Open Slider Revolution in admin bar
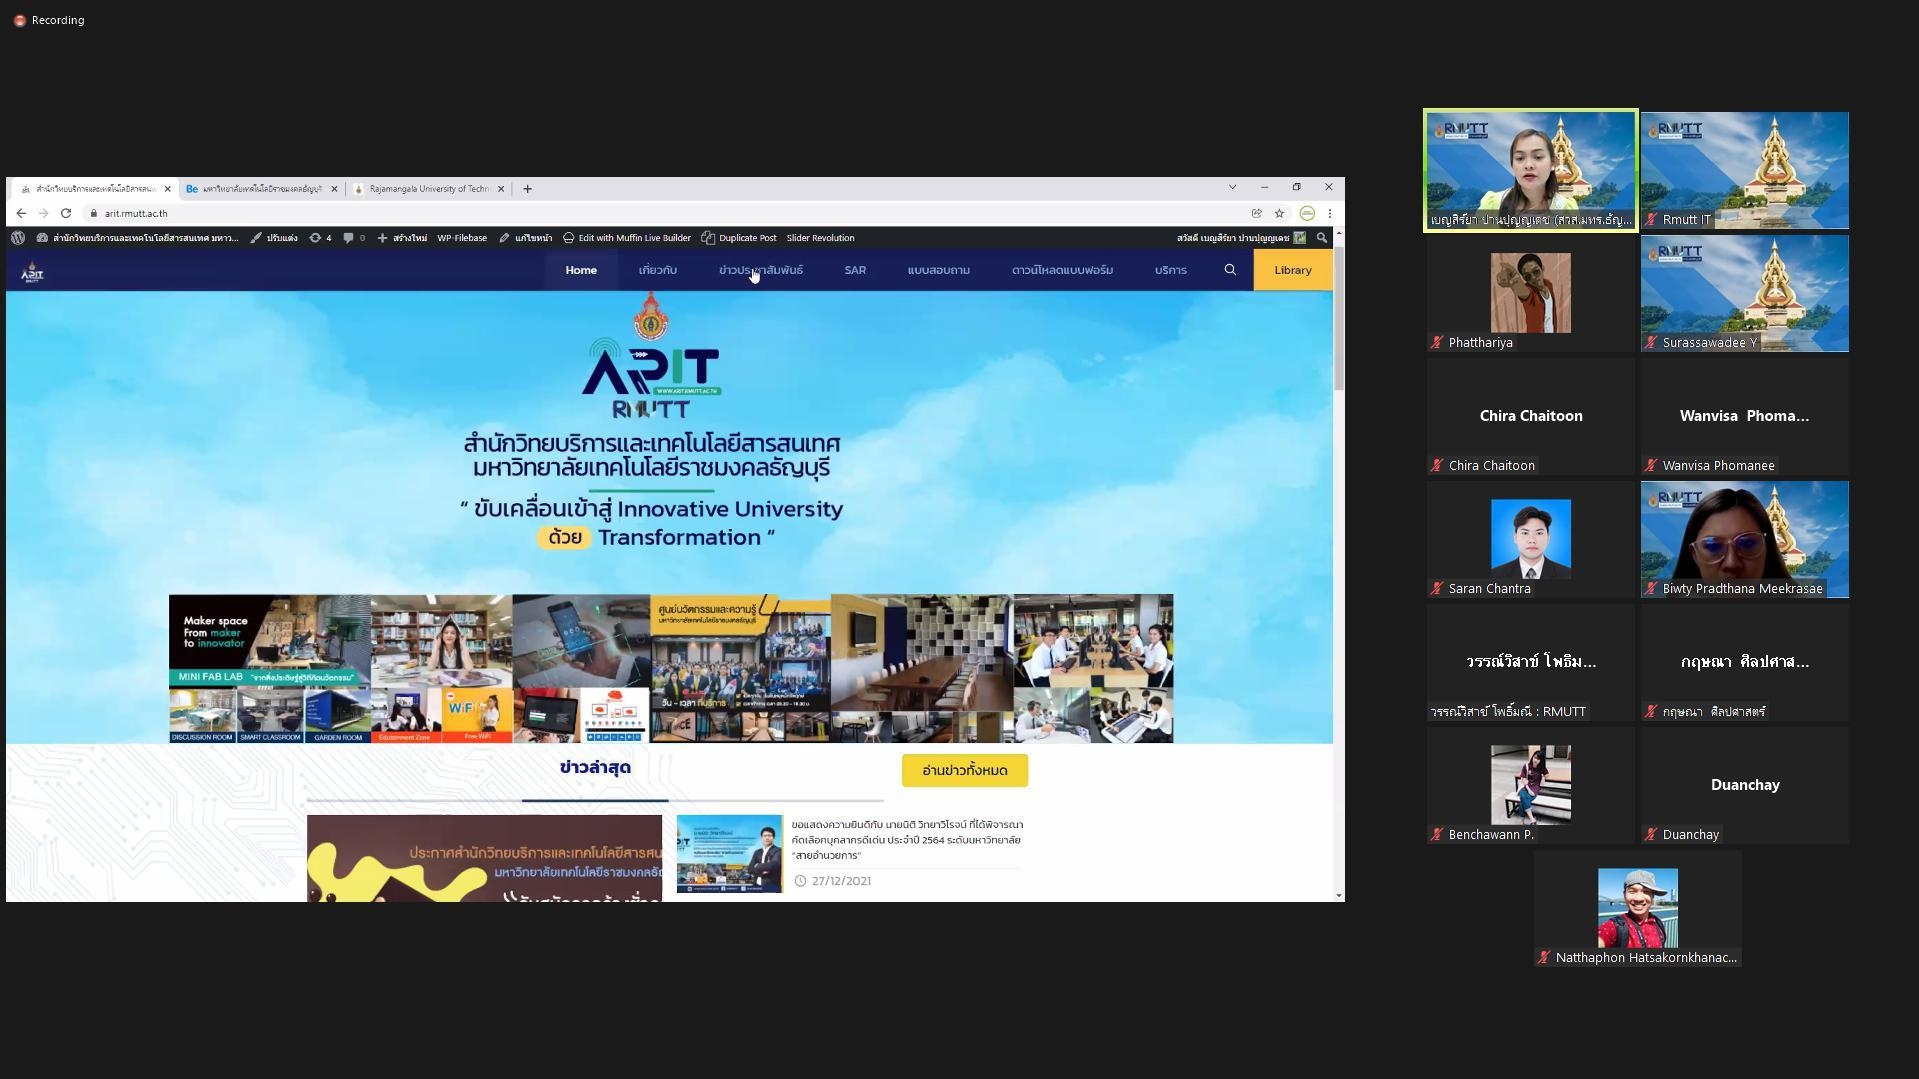1919x1079 pixels. [x=820, y=238]
